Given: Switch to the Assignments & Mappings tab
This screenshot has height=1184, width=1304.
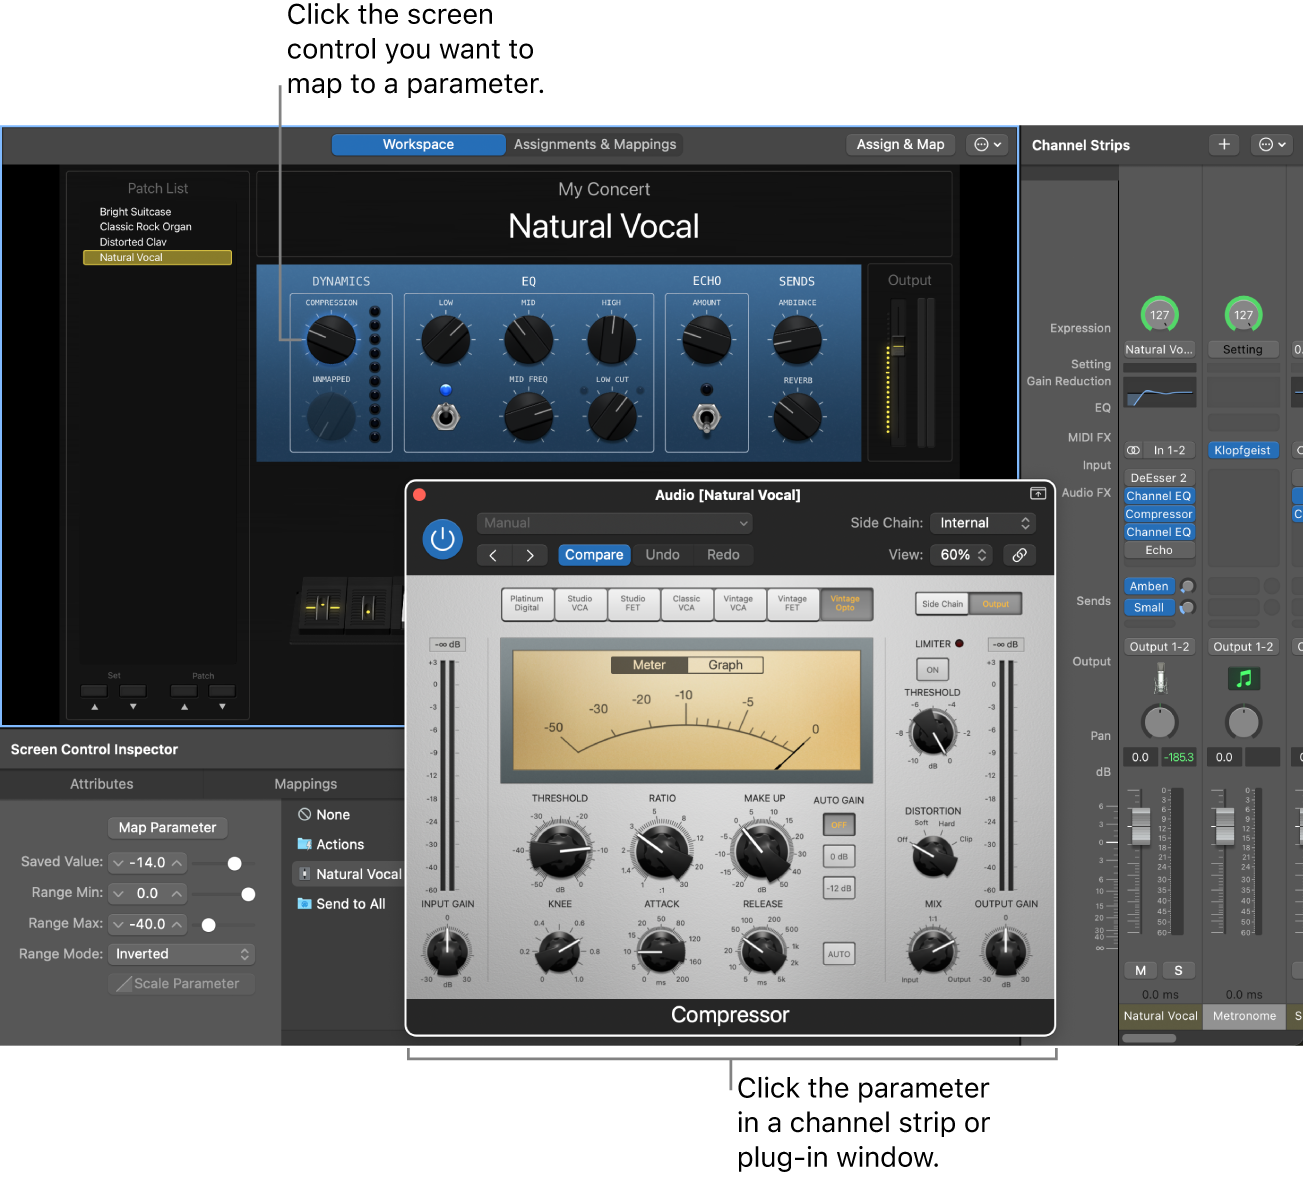Looking at the screenshot, I should [594, 143].
